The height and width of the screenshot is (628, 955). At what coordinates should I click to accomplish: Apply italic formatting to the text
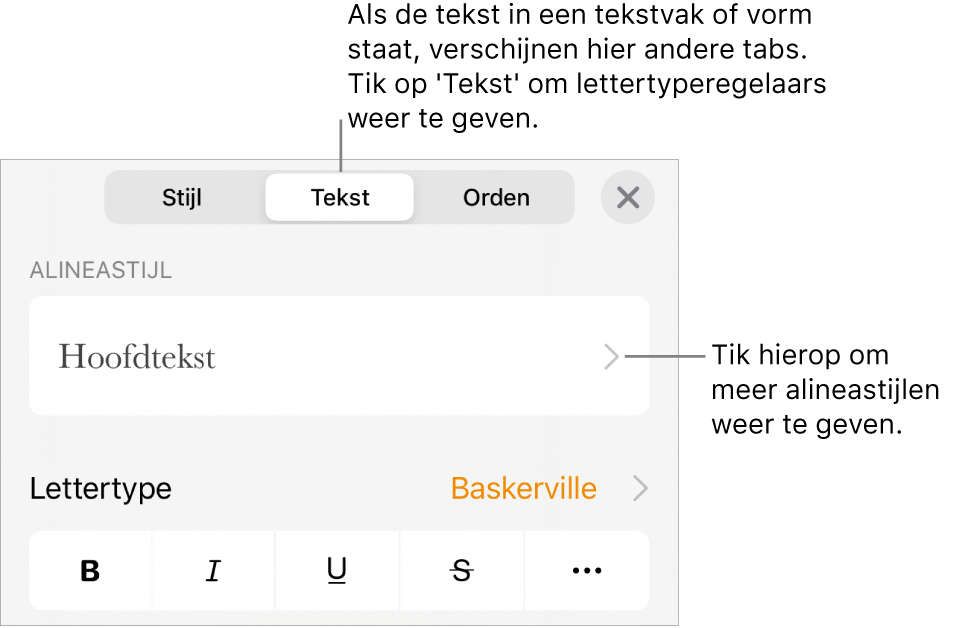click(213, 571)
